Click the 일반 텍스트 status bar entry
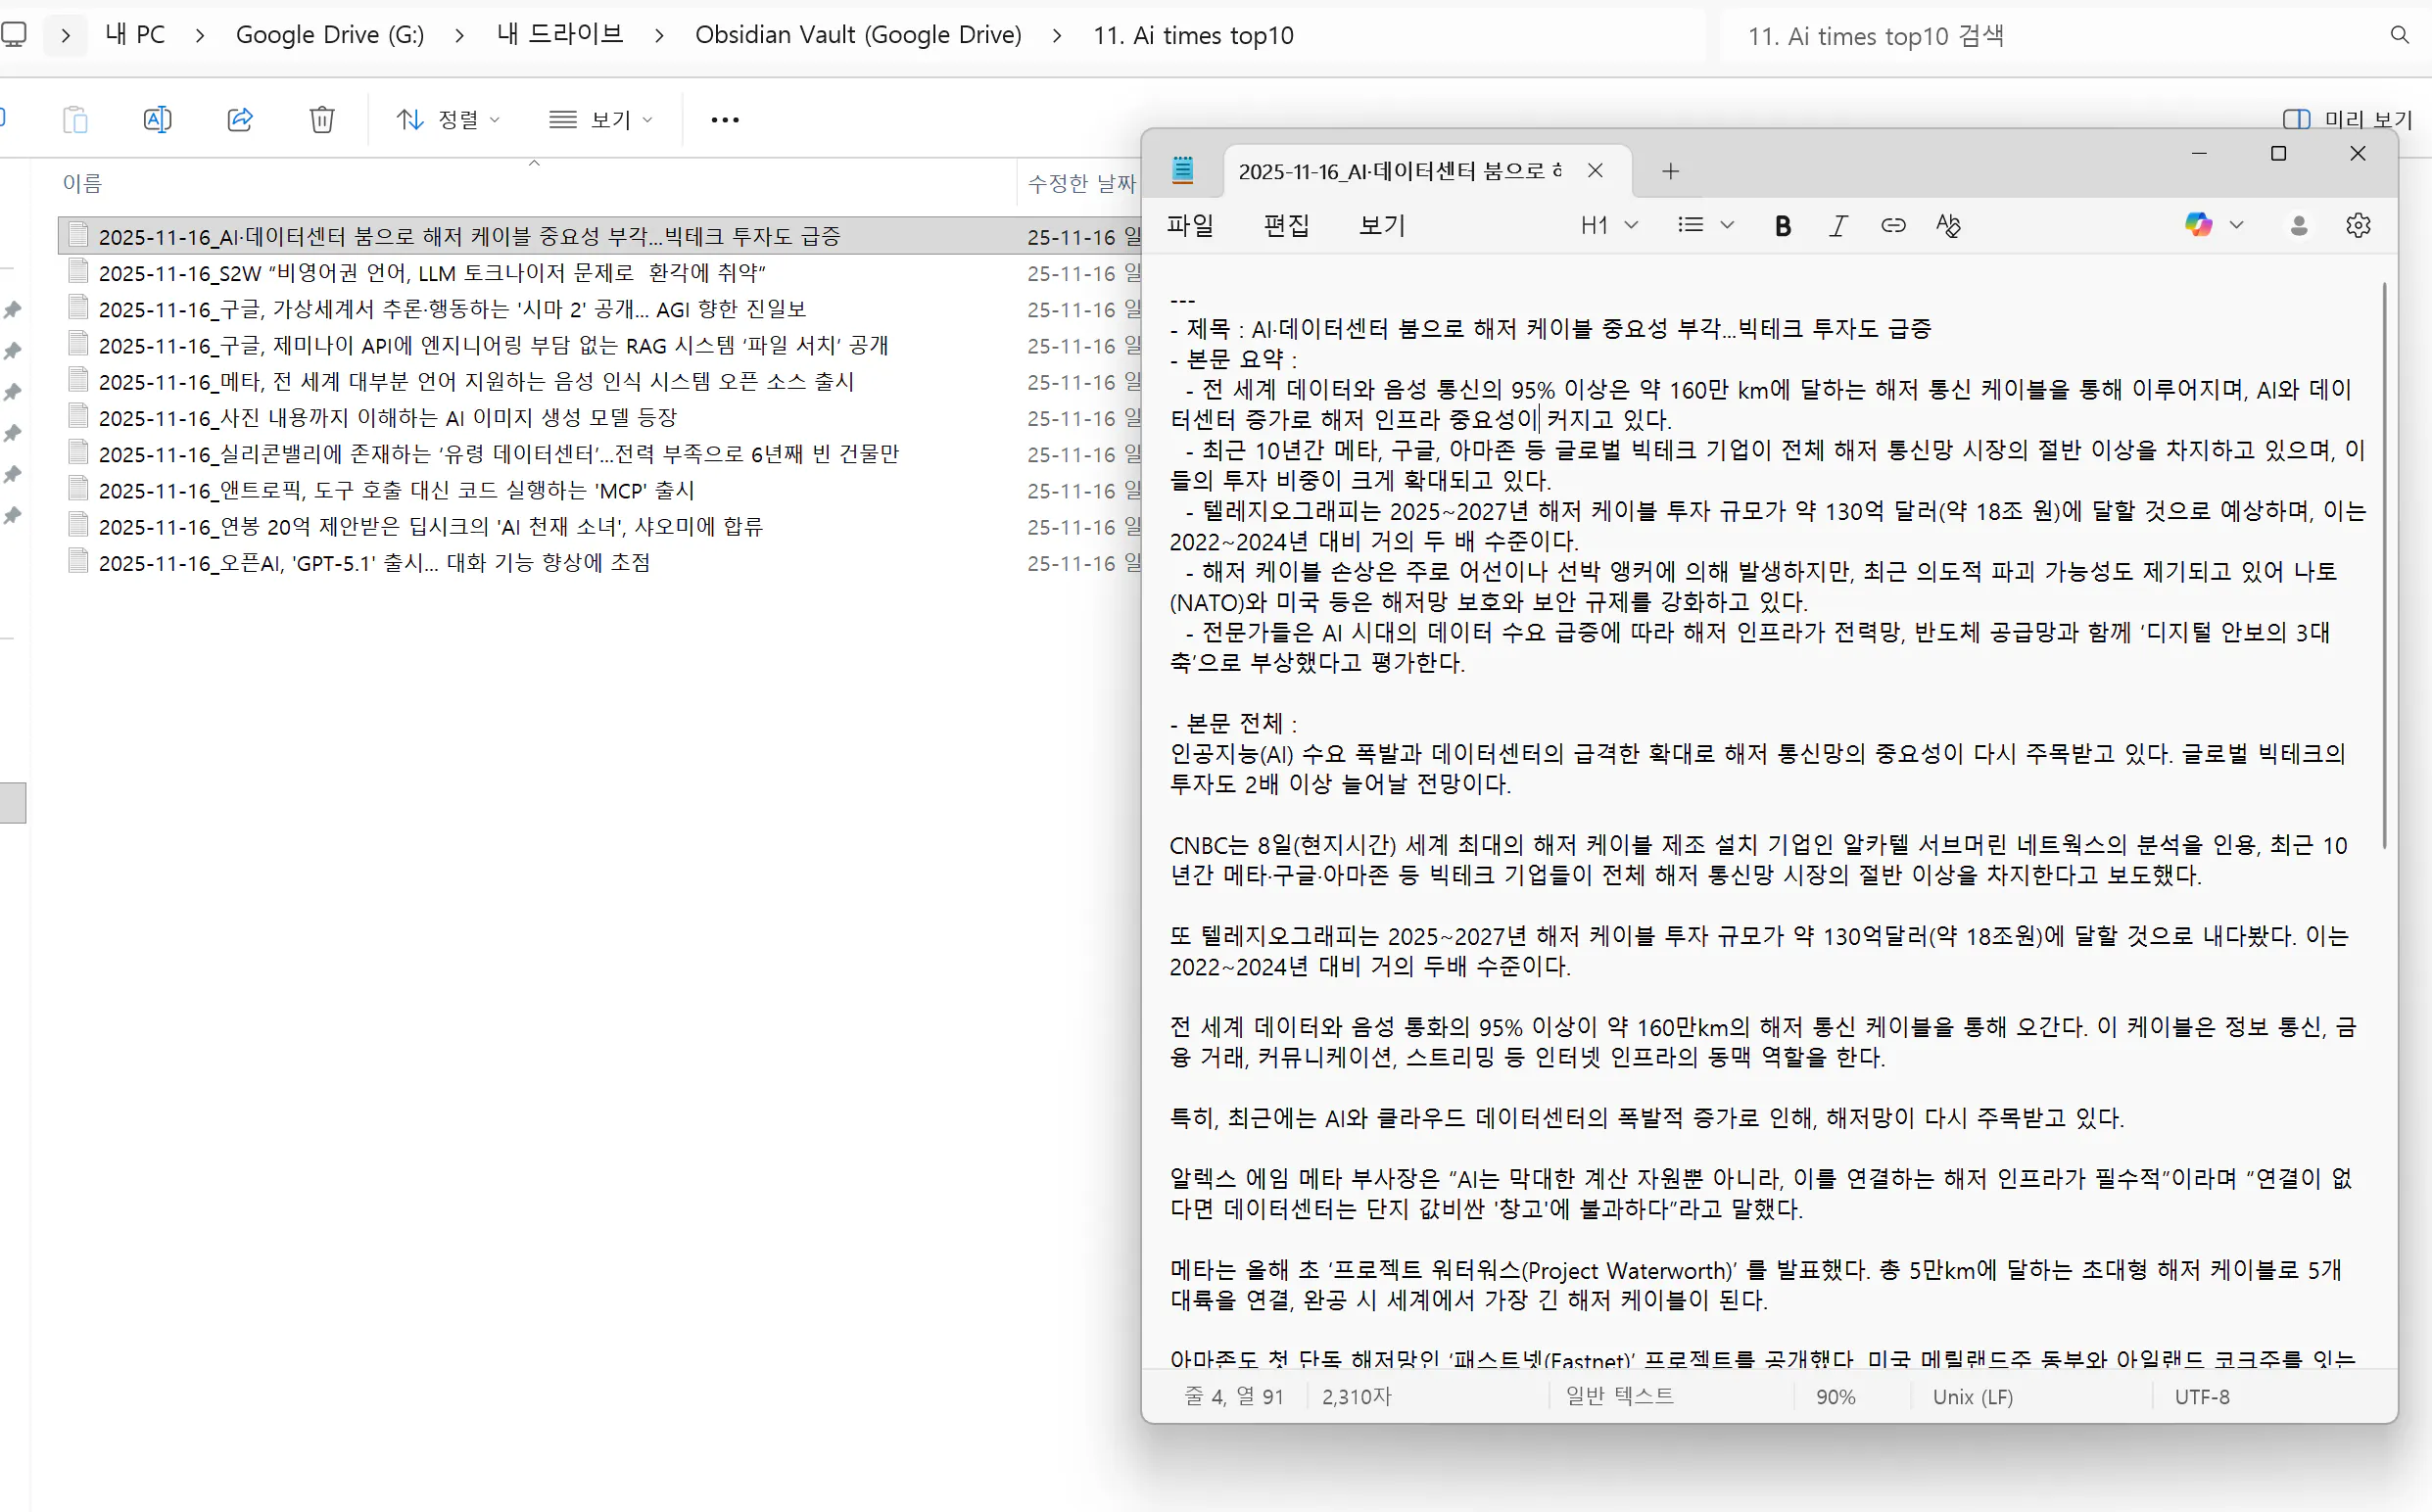Screen dimensions: 2432x1512 point(1619,1396)
